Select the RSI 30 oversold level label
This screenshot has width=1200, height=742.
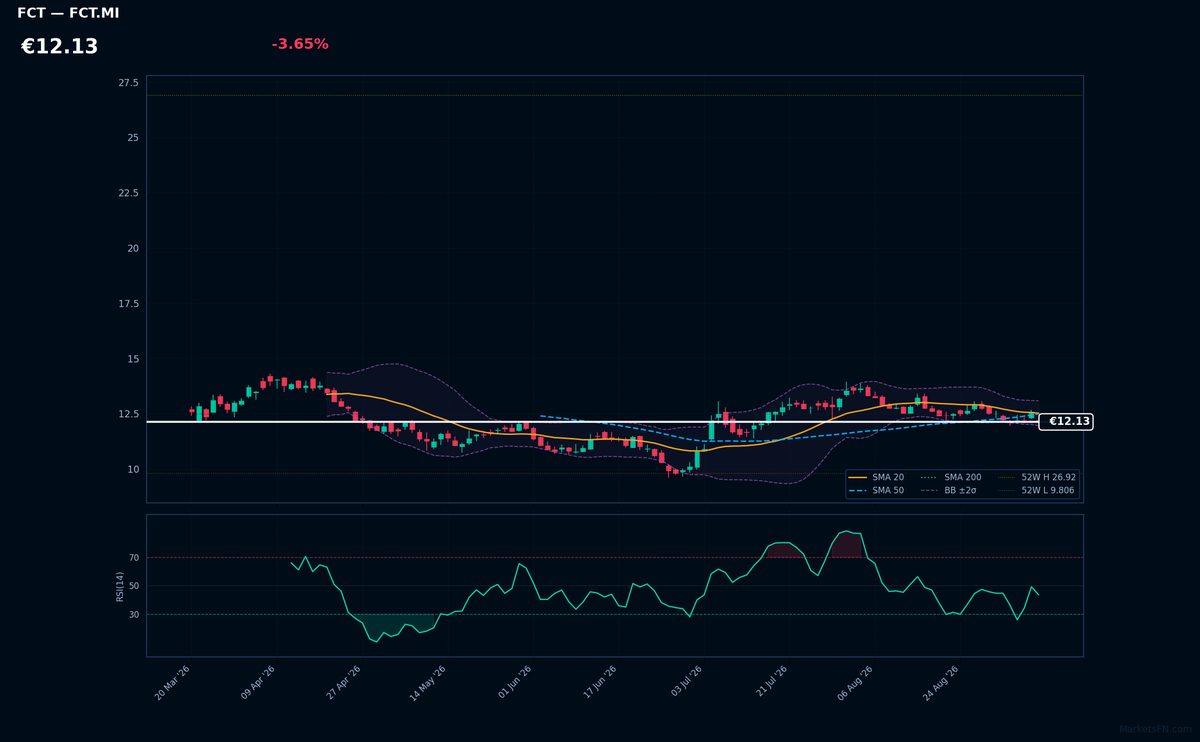point(134,614)
